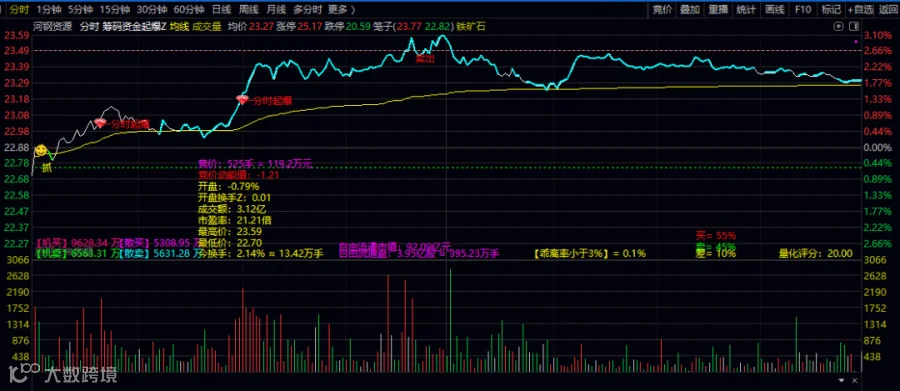
Task: Click the 3.10% axis label on right
Action: [877, 35]
